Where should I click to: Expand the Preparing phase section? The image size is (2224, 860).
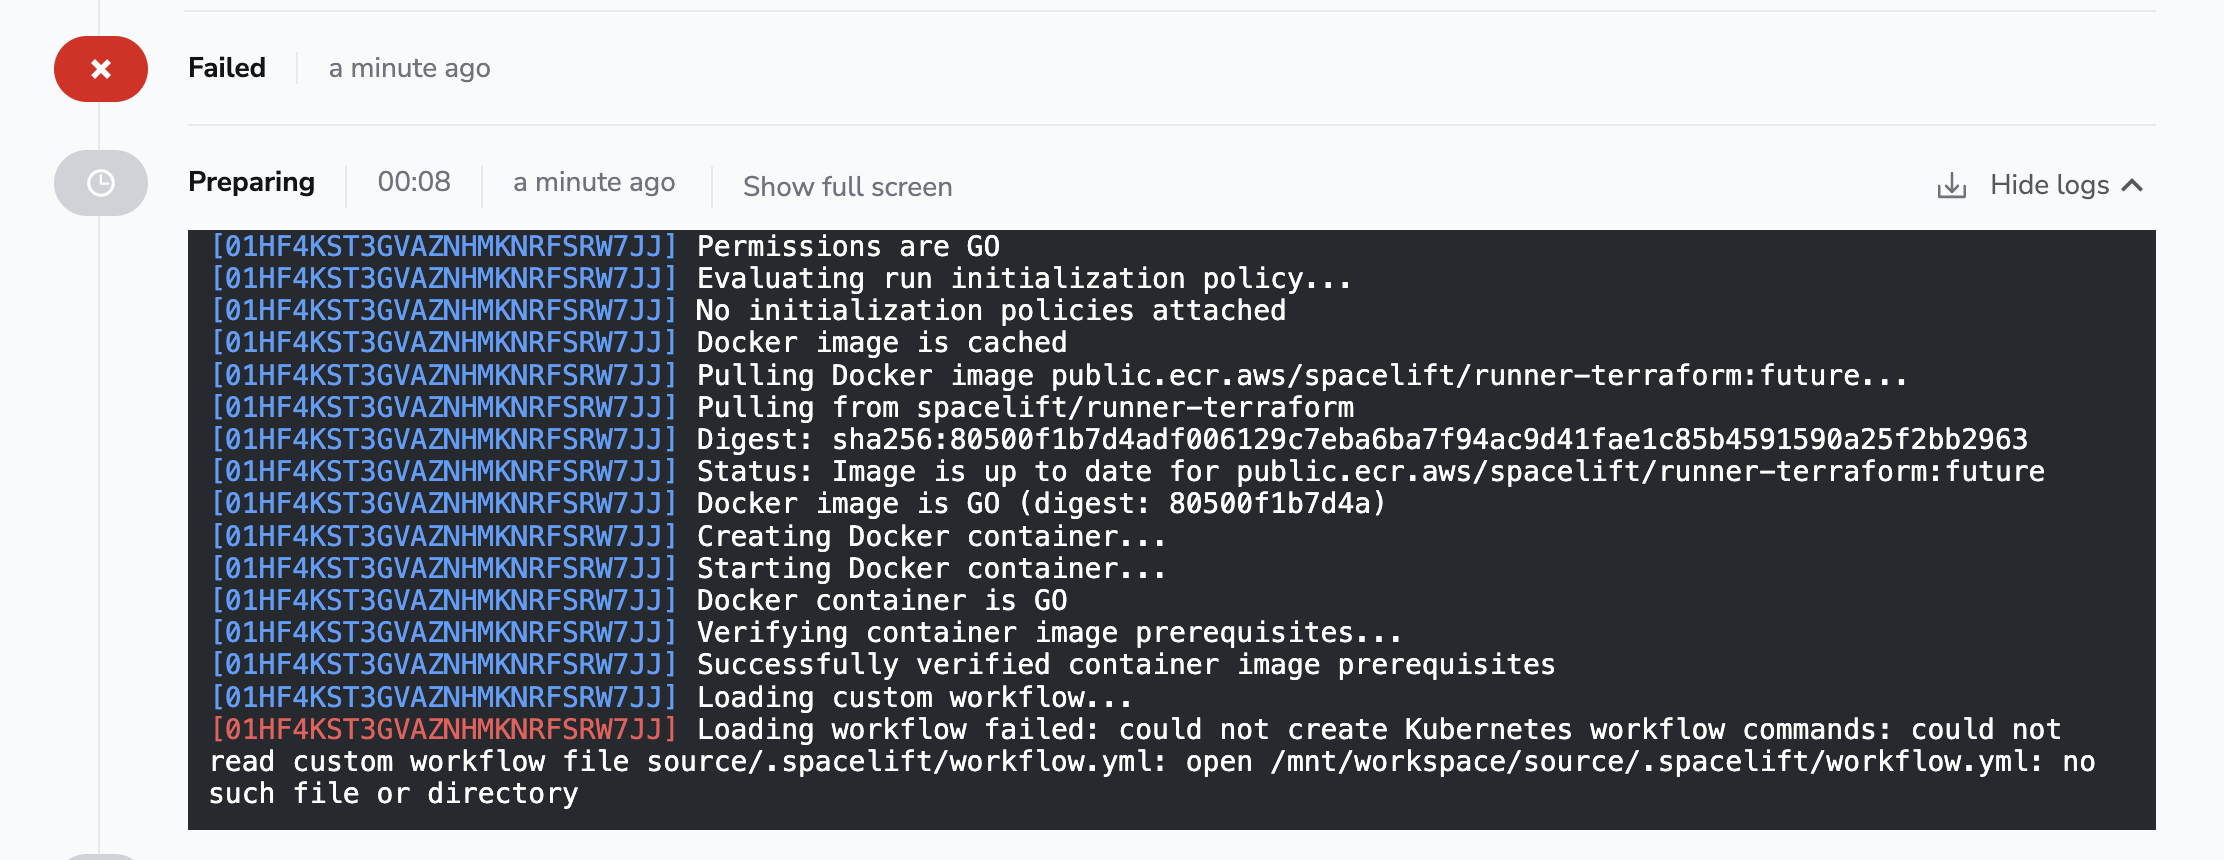(x=251, y=182)
